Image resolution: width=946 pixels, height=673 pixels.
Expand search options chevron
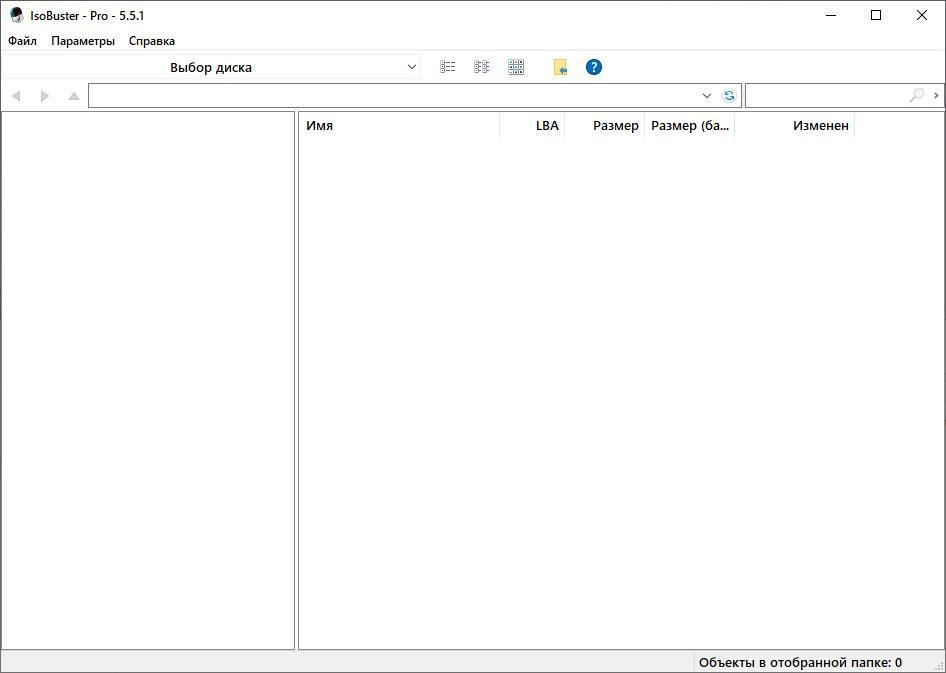[936, 95]
